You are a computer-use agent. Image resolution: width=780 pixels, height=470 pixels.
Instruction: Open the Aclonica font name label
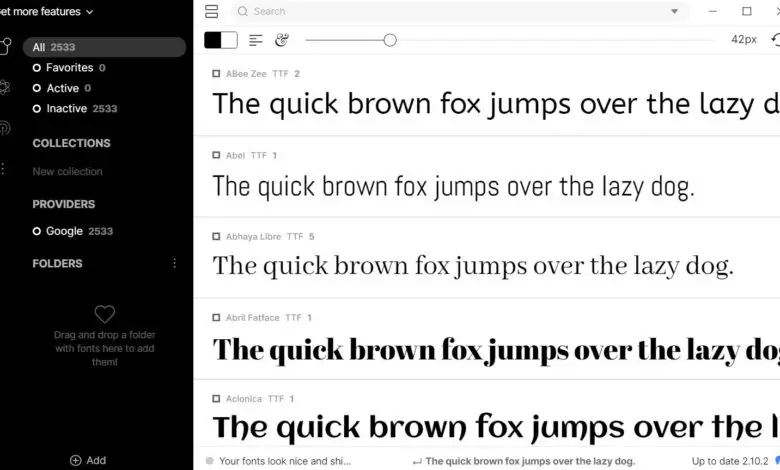click(244, 399)
